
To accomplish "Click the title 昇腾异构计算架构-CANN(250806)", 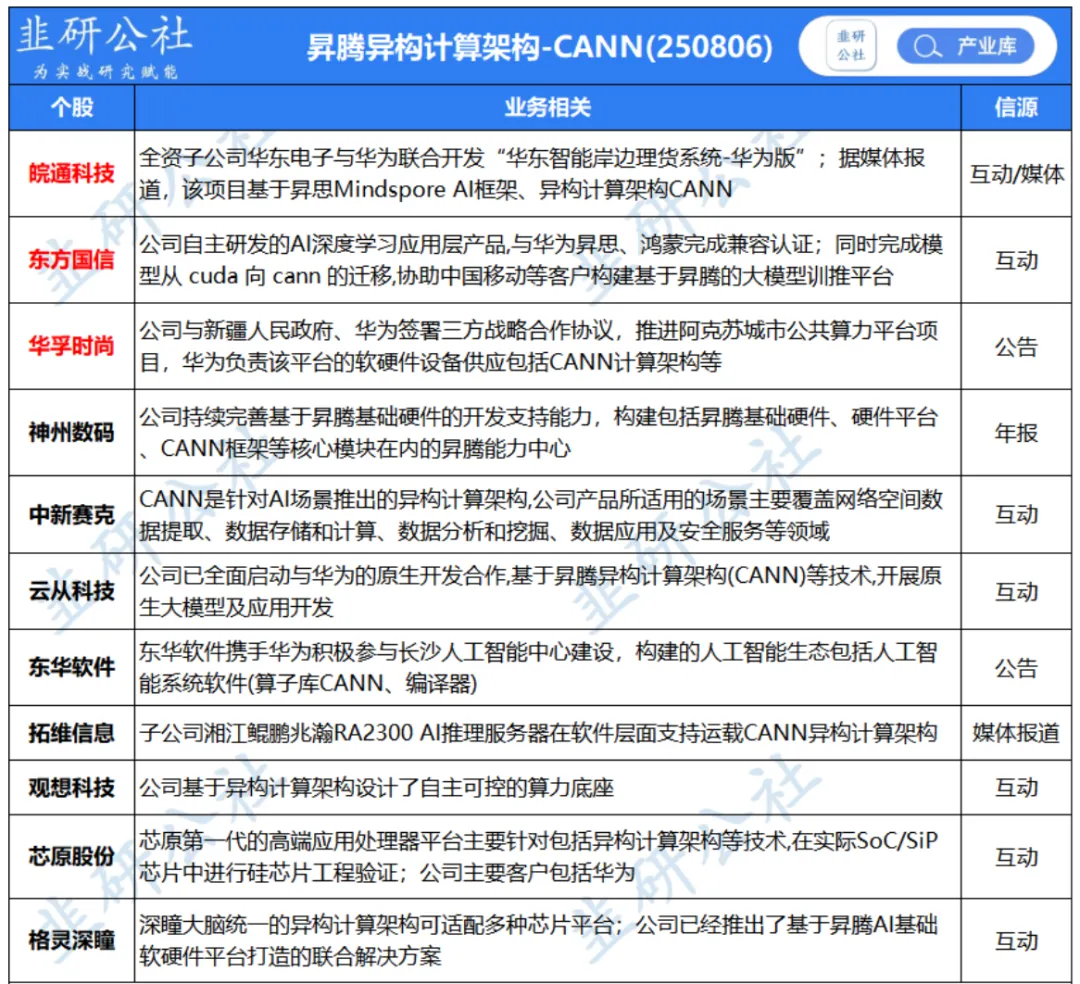I will click(539, 48).
